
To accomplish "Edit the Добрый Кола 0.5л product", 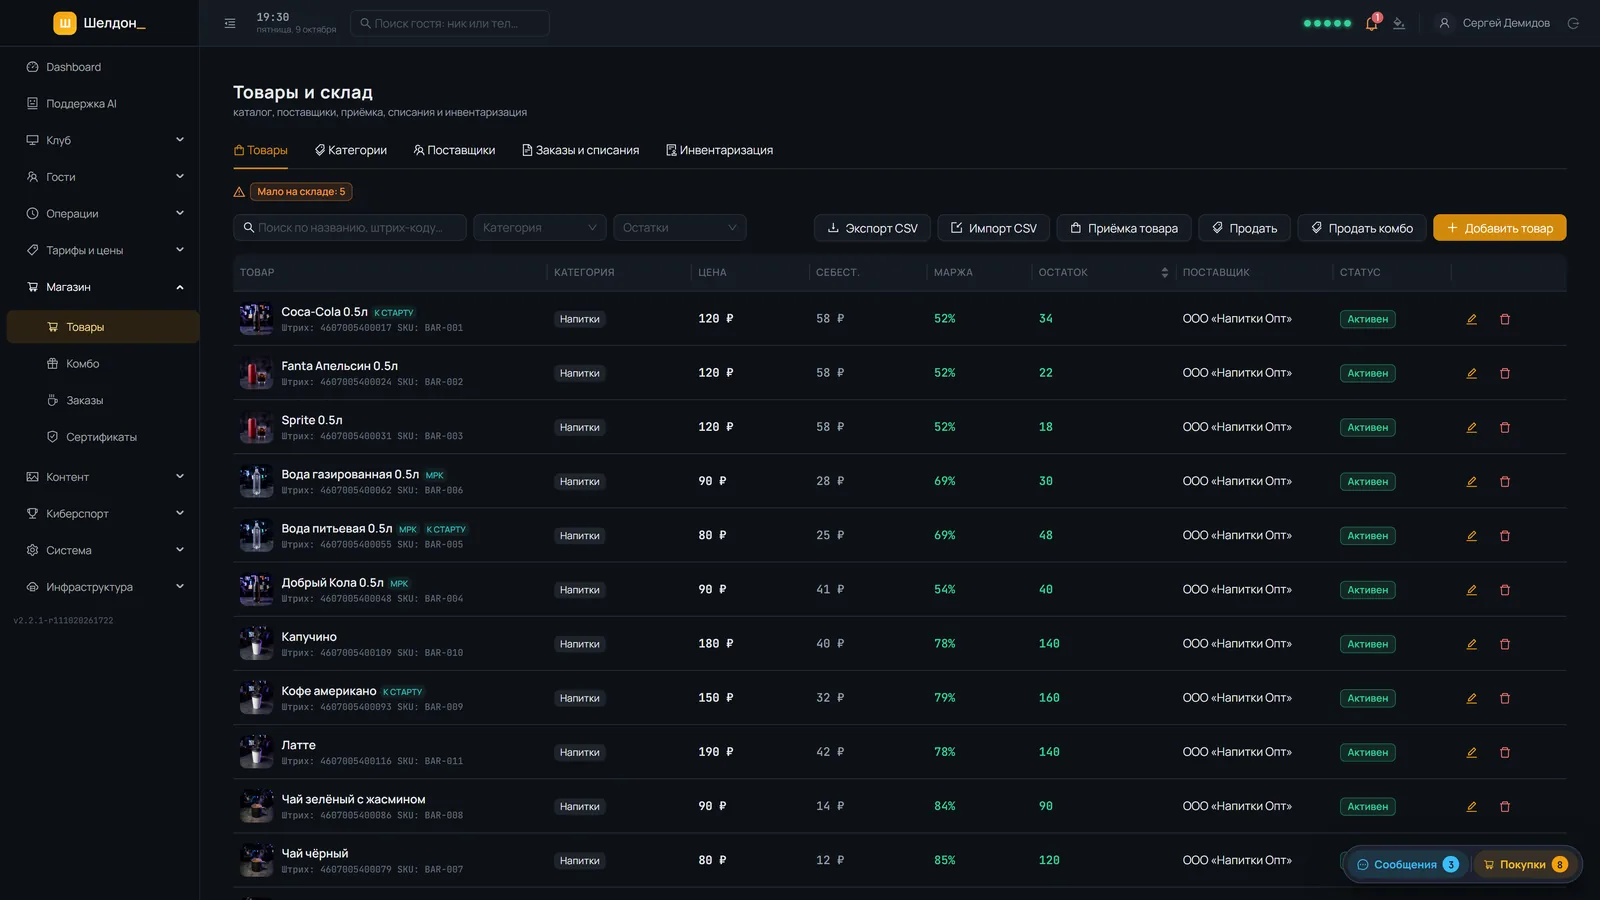I will coord(1471,590).
